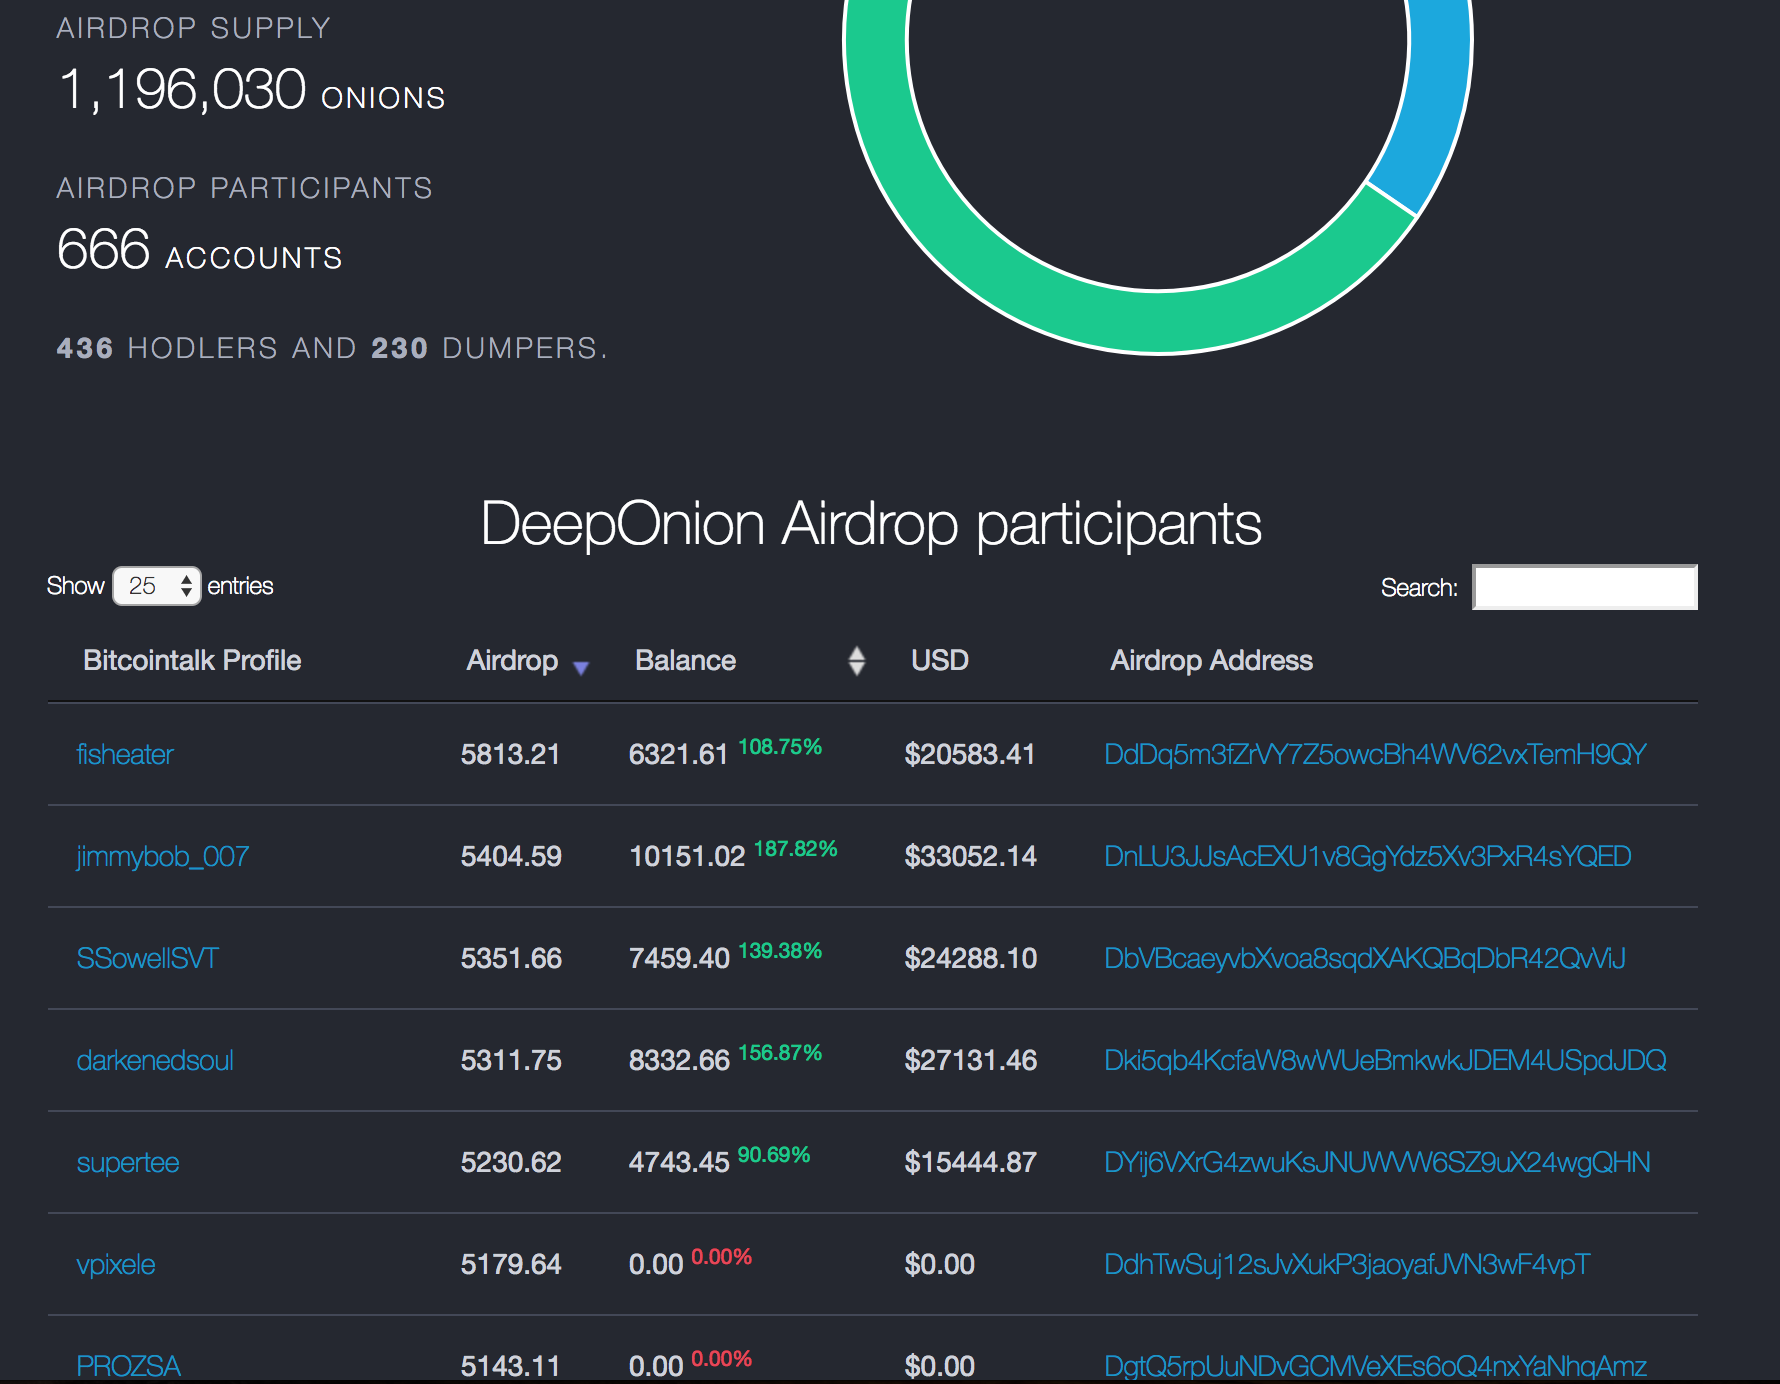Open address DnLU3JJsAcEXU1v8GgYdz5Xv3PxR4sYQED
The height and width of the screenshot is (1384, 1780).
(x=1368, y=857)
